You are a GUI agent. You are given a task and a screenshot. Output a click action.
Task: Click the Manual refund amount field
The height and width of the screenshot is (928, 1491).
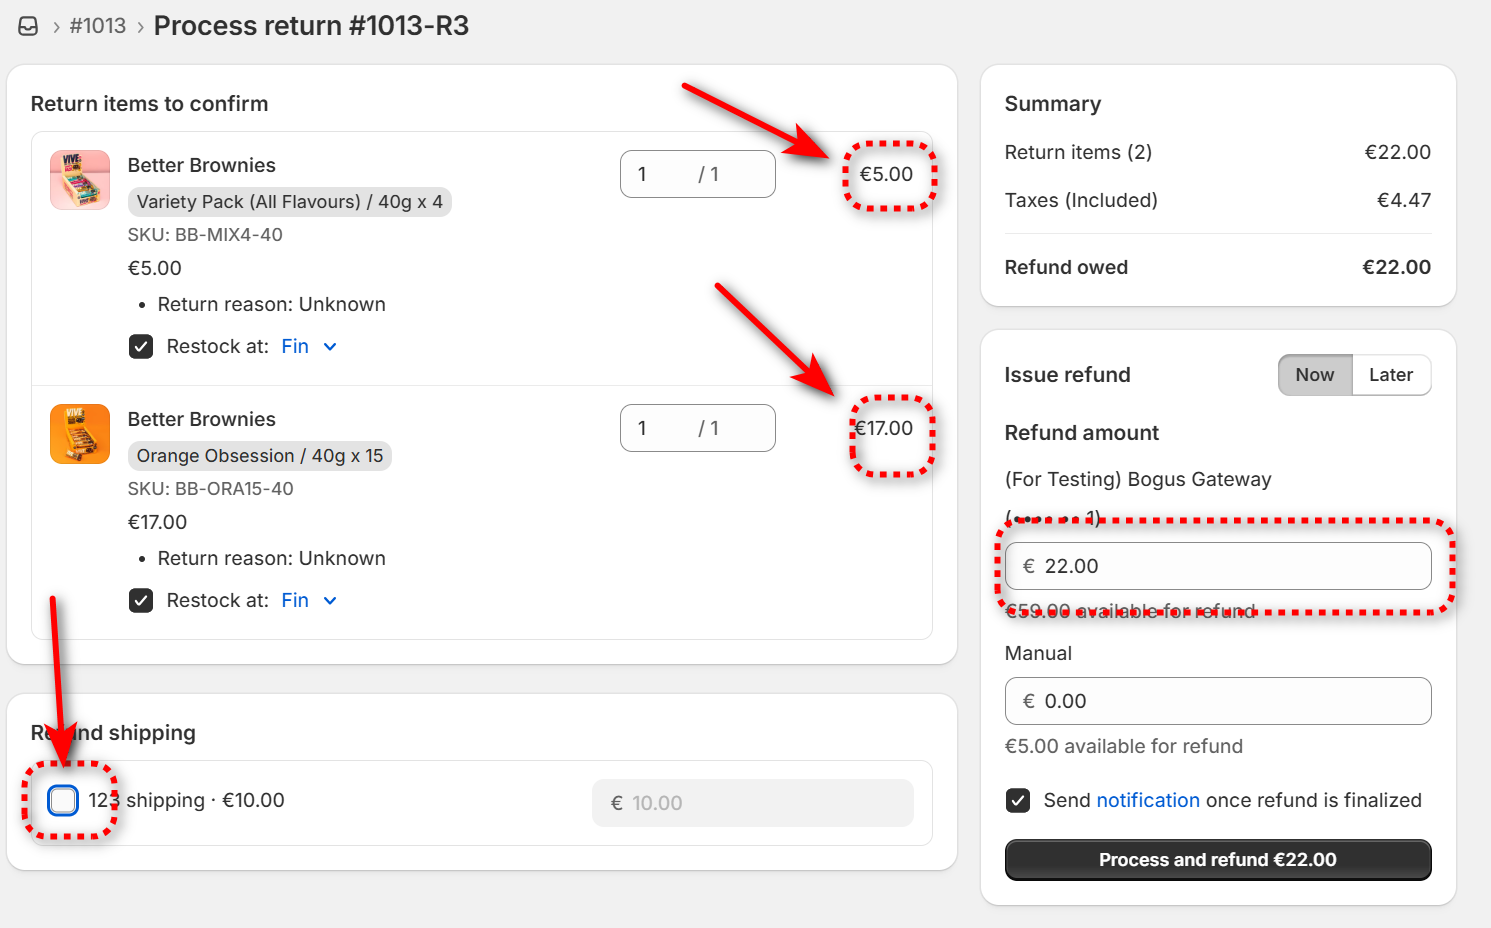[x=1230, y=701]
